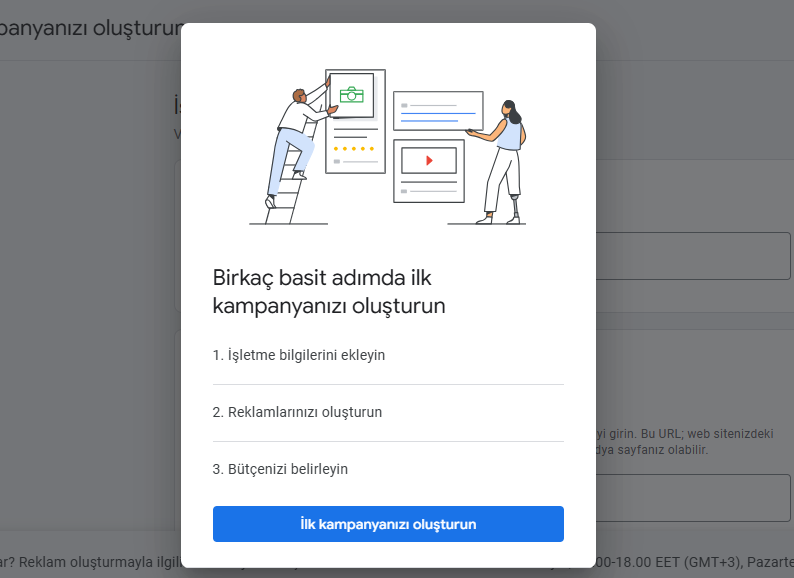This screenshot has width=794, height=578.
Task: Click the red play triangle icon
Action: (429, 161)
